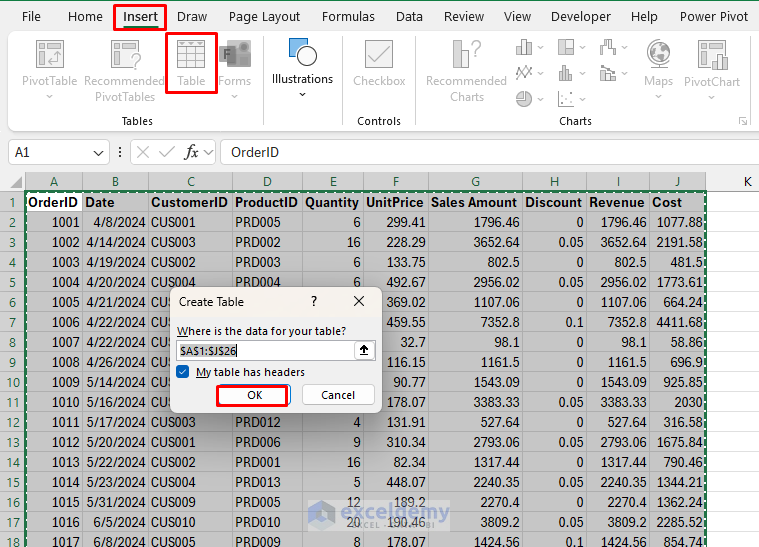Open the column chart dropdown arrow
Viewport: 759px width, 547px height.
pos(540,47)
